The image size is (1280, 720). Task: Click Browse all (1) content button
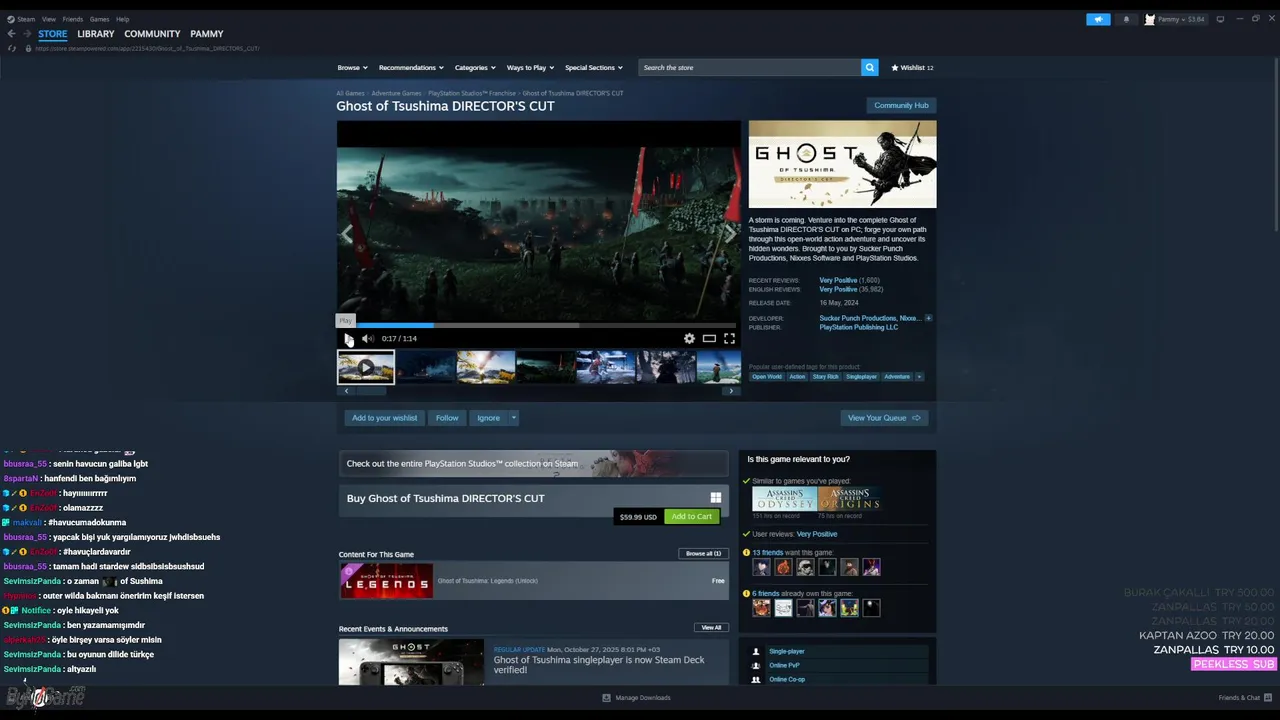pyautogui.click(x=703, y=554)
